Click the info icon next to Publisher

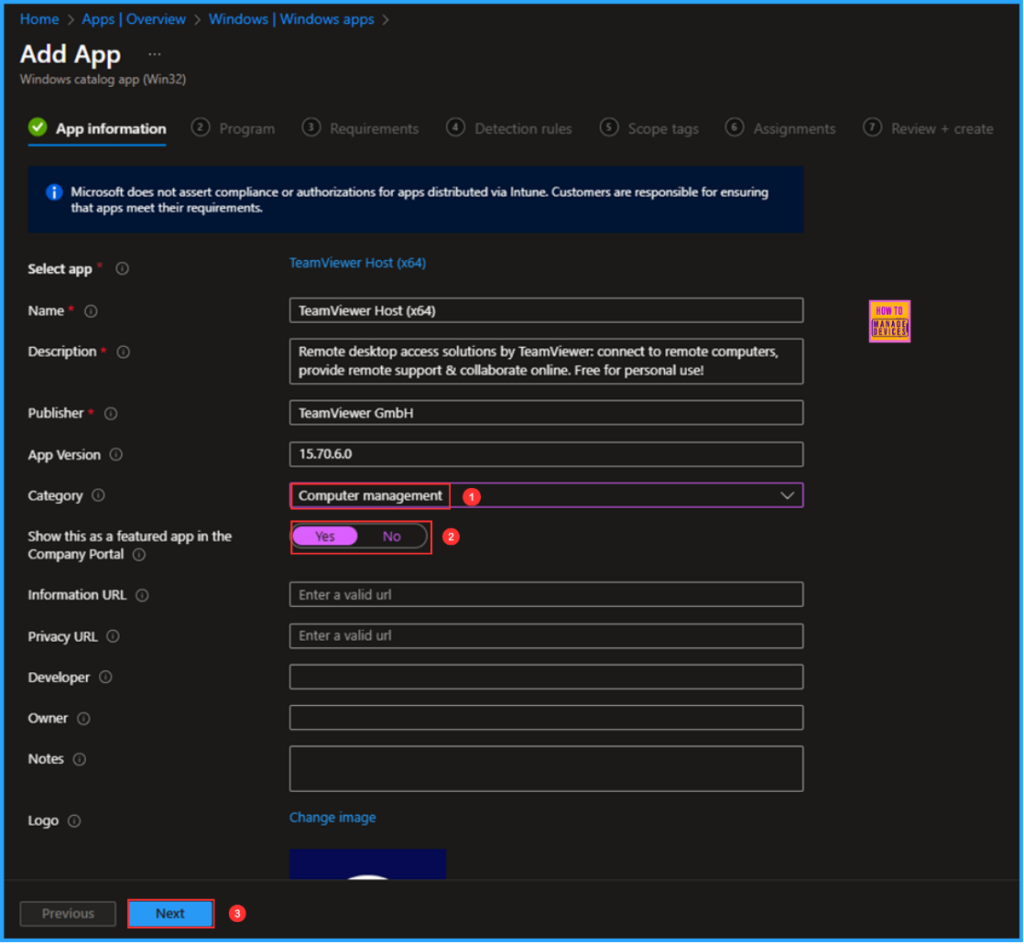[110, 413]
